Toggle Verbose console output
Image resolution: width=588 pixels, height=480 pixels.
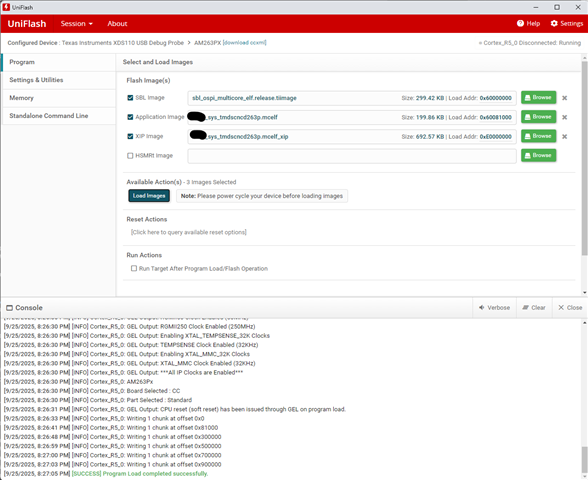click(494, 308)
